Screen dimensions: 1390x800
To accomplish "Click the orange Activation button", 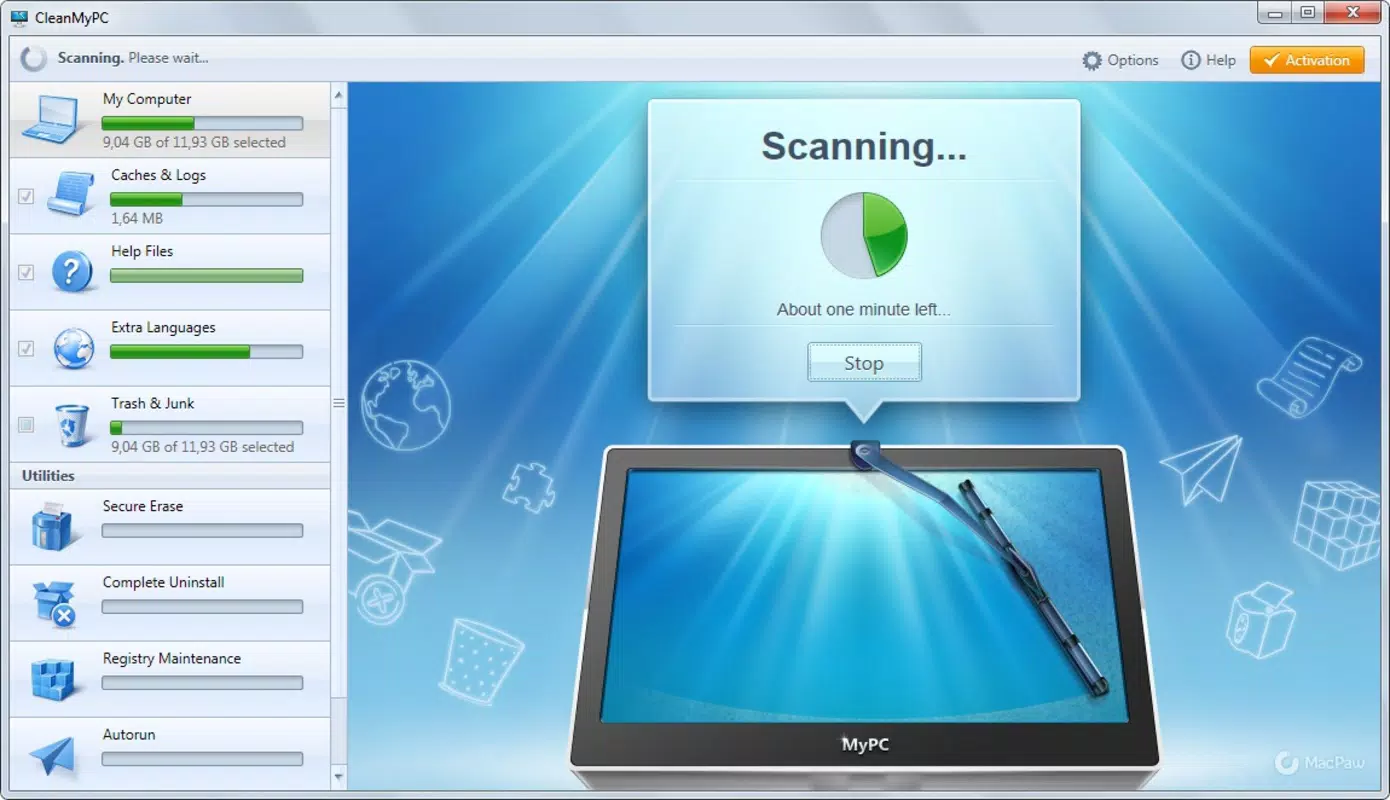I will point(1307,60).
